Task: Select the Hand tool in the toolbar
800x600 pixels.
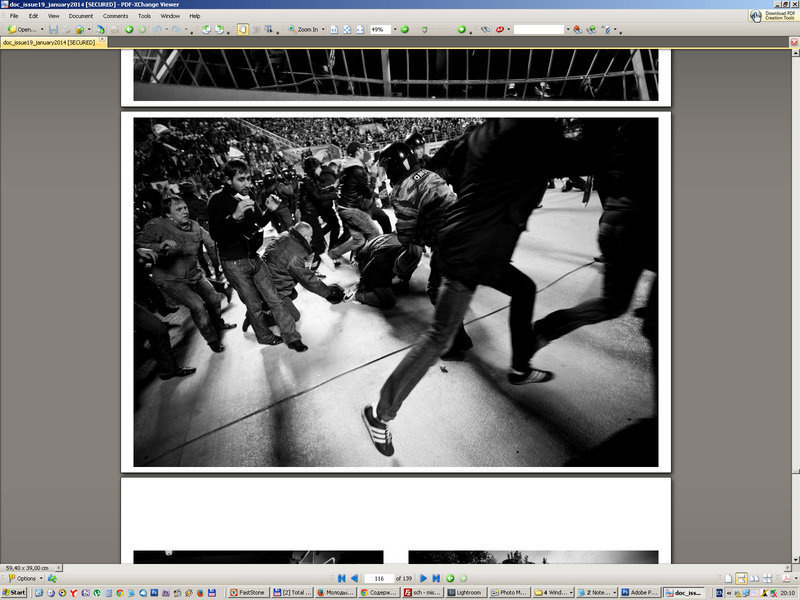Action: point(242,31)
